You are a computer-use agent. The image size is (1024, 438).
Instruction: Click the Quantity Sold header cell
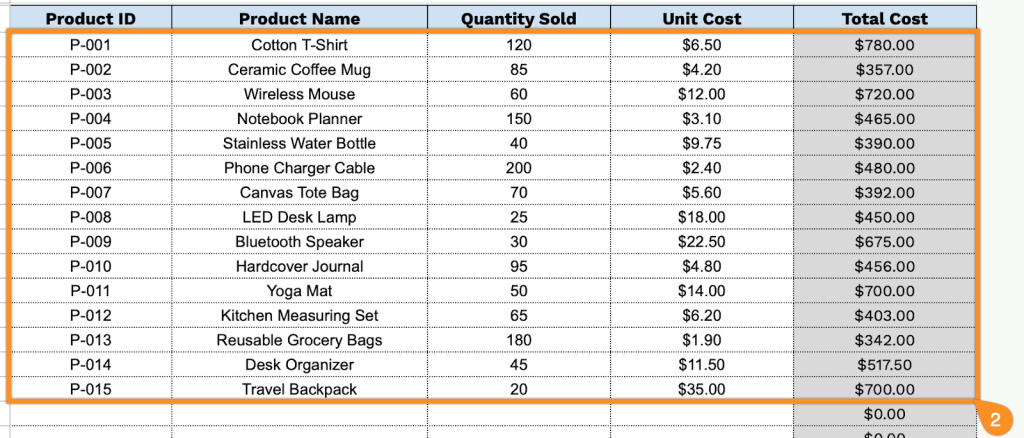coord(519,19)
